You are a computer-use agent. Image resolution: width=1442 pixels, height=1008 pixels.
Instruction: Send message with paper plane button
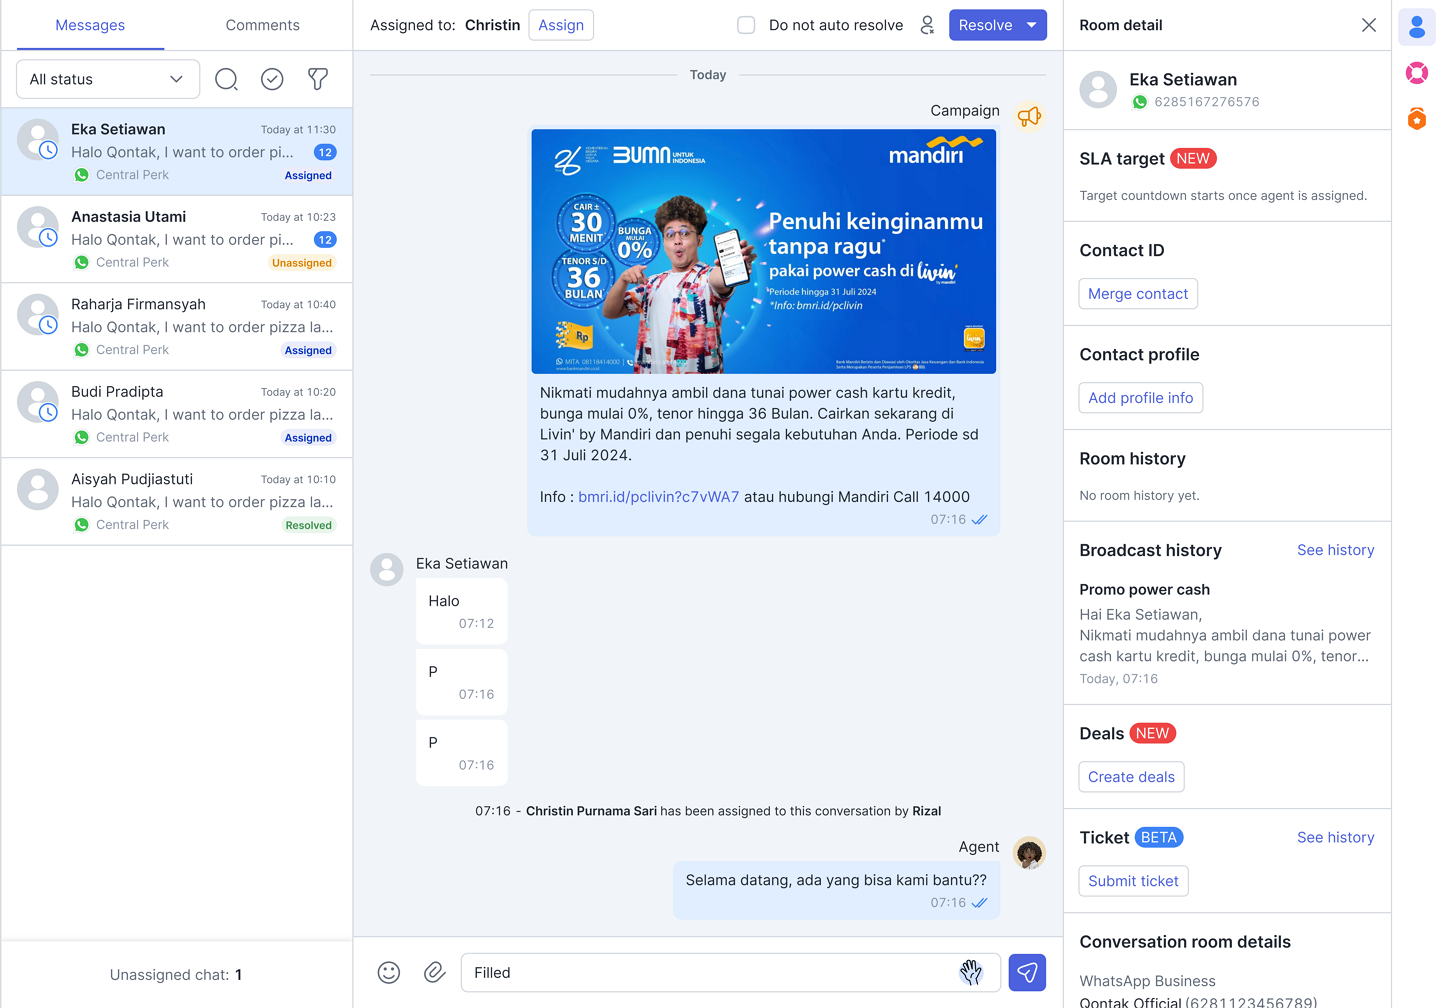(1027, 972)
